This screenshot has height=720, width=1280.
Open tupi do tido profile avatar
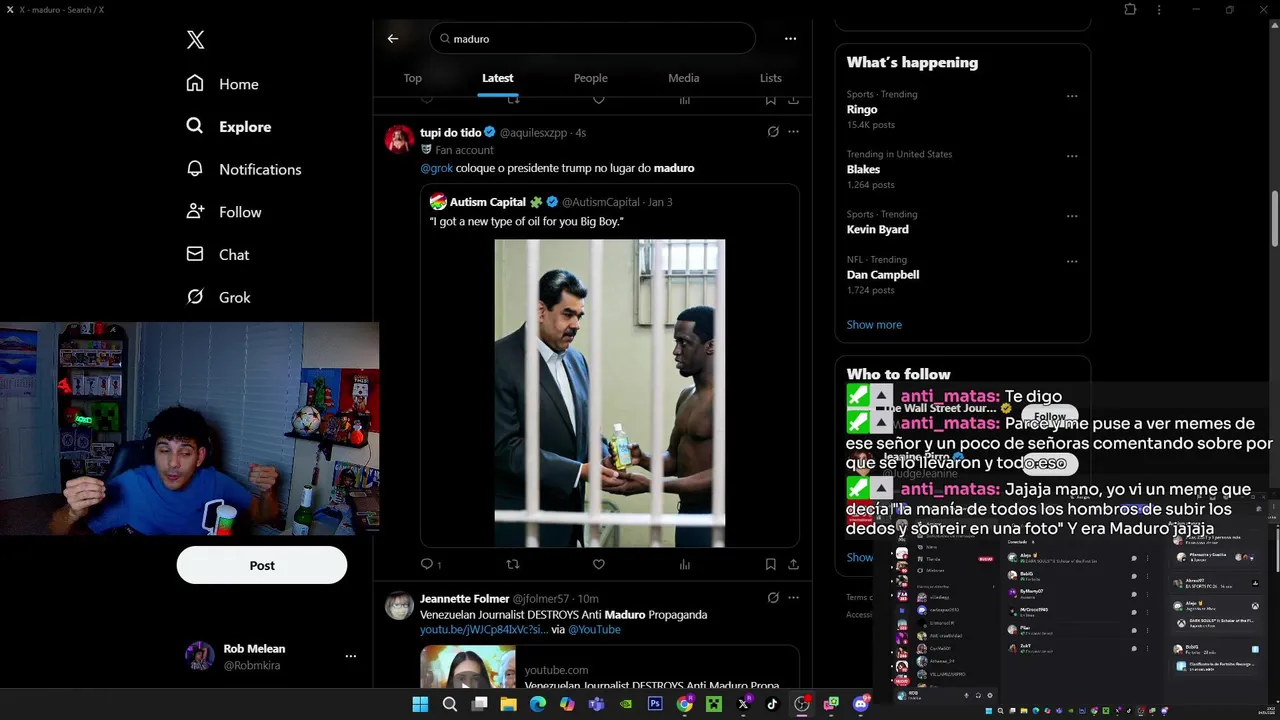point(399,139)
